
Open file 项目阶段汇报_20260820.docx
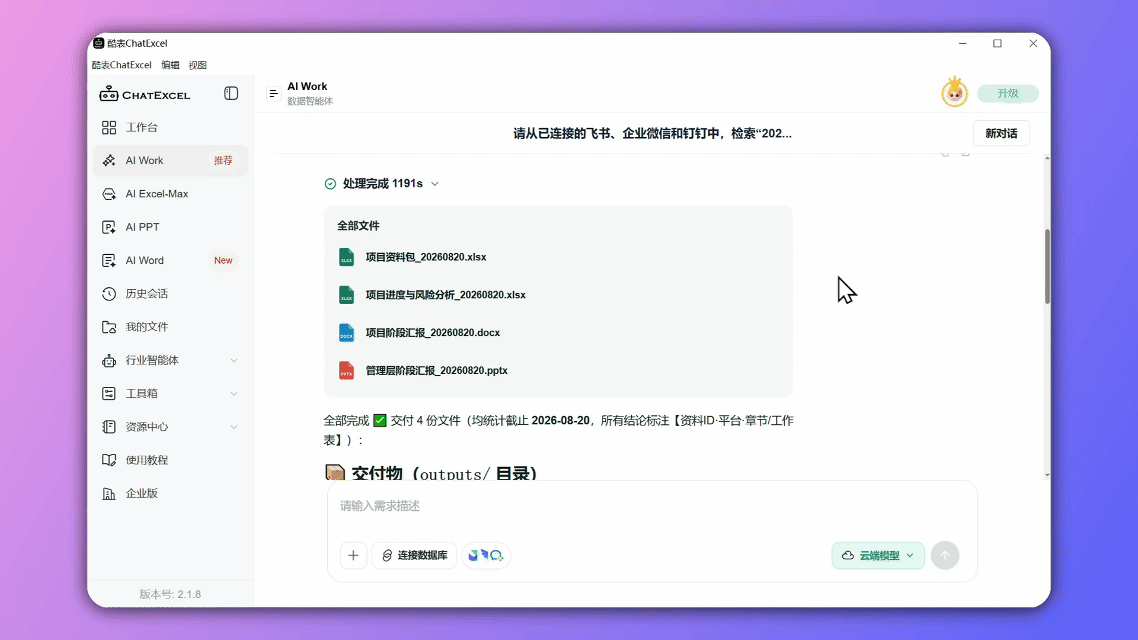pyautogui.click(x=433, y=332)
